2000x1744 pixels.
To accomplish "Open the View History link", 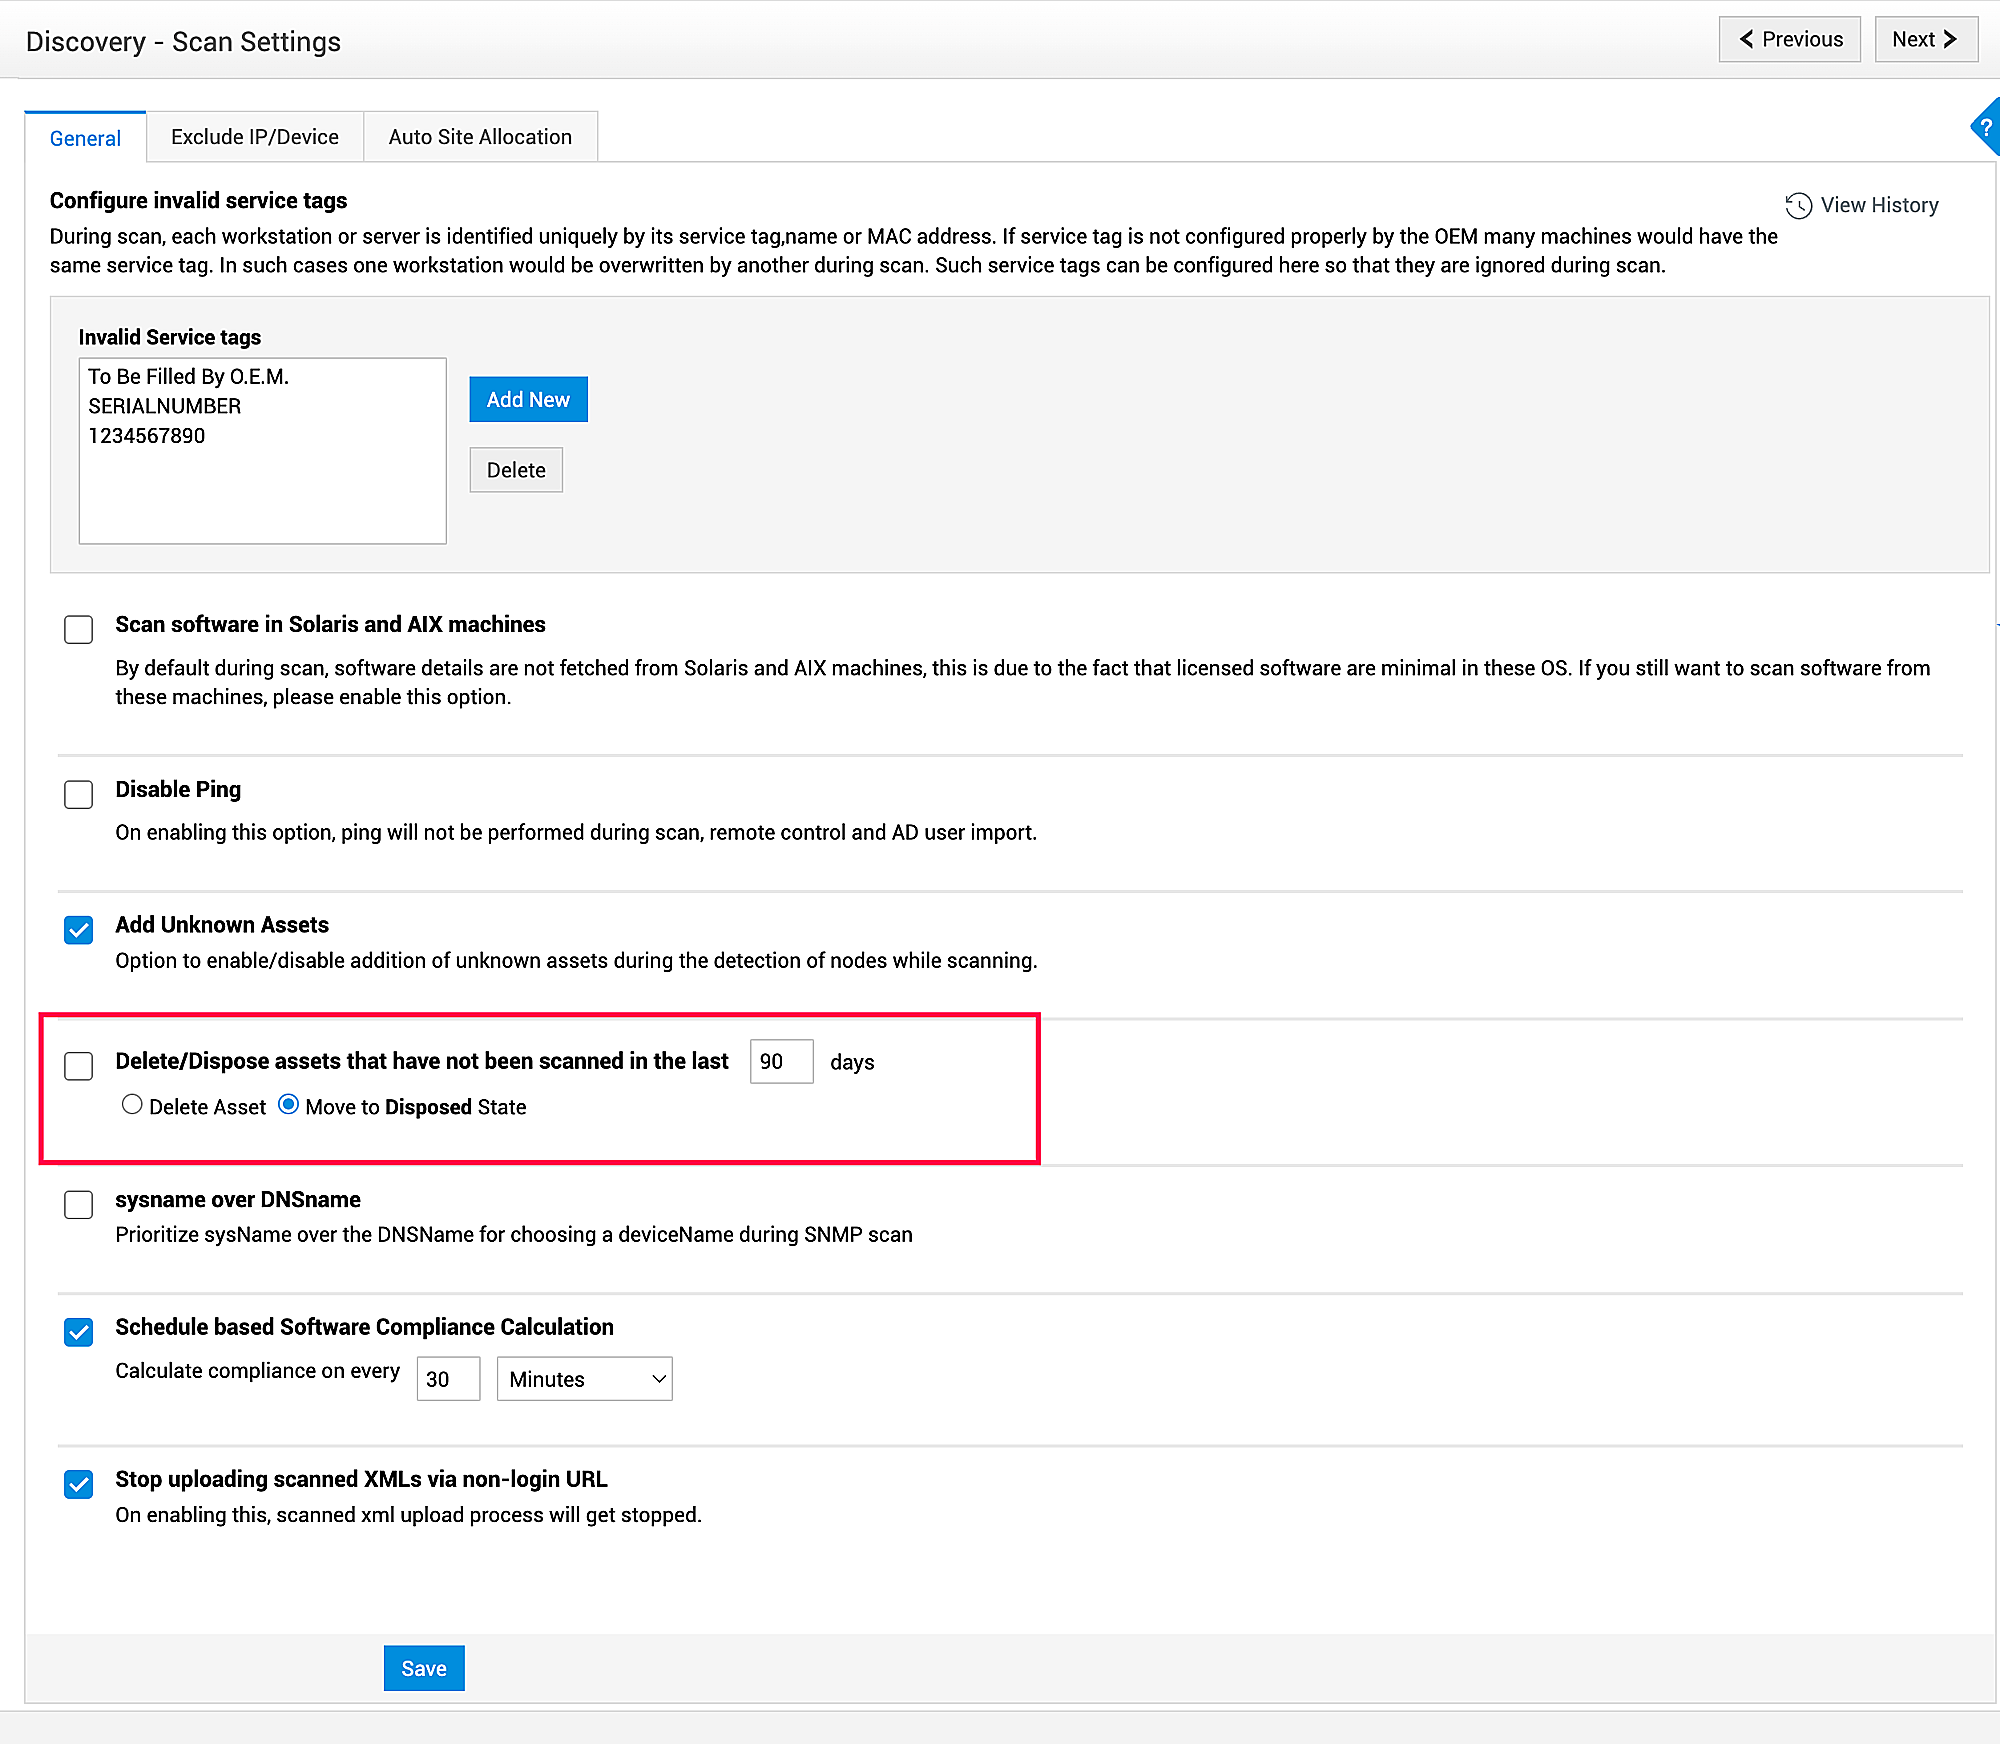I will [x=1879, y=205].
